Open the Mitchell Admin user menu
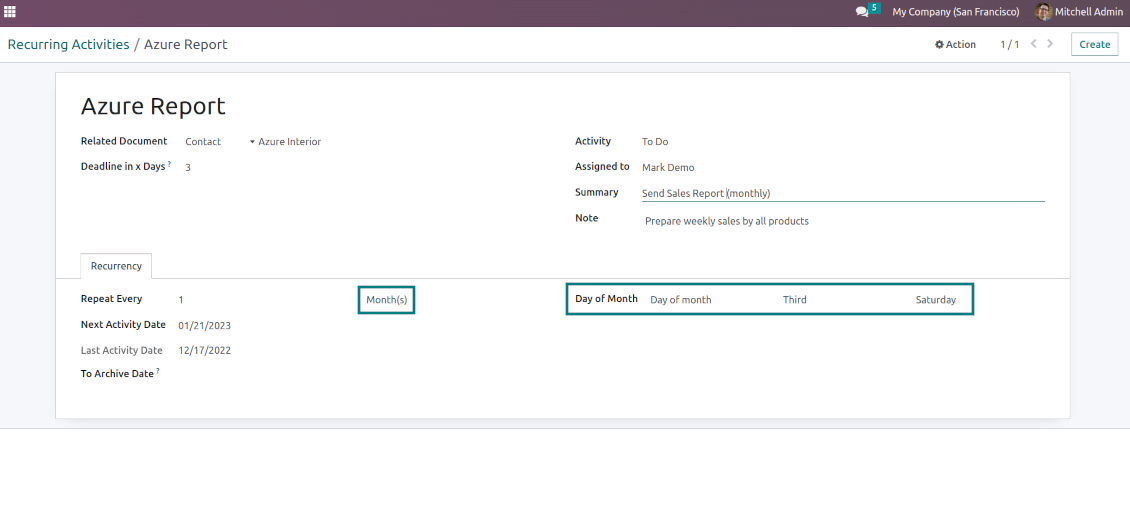The width and height of the screenshot is (1130, 517). point(1079,12)
